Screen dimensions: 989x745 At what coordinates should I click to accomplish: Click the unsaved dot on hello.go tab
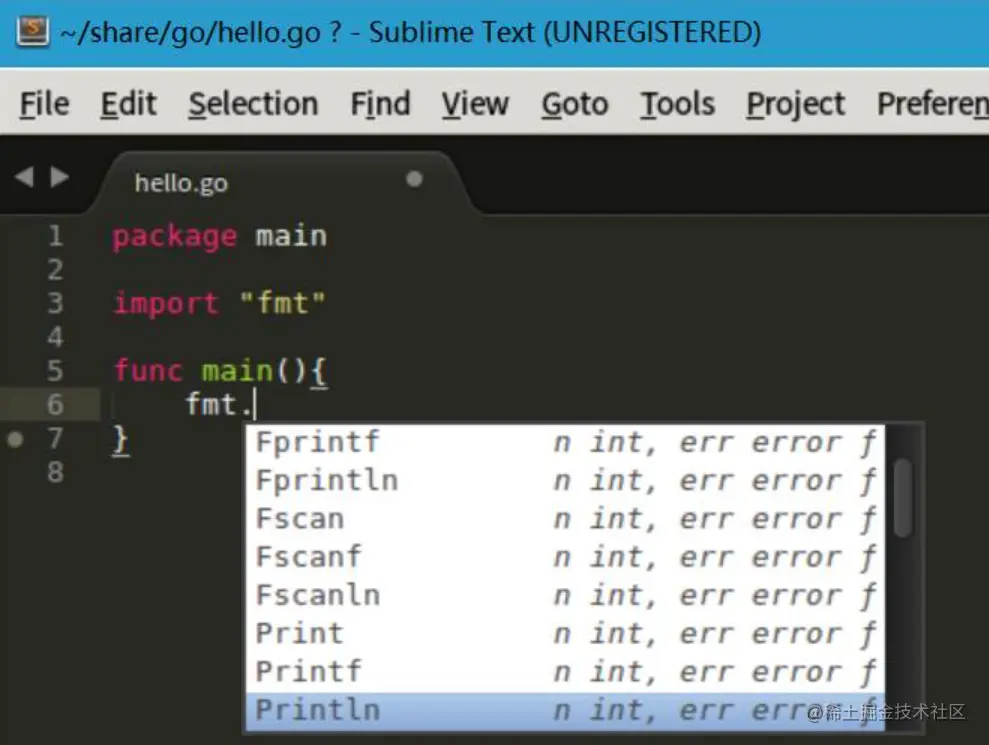(414, 179)
